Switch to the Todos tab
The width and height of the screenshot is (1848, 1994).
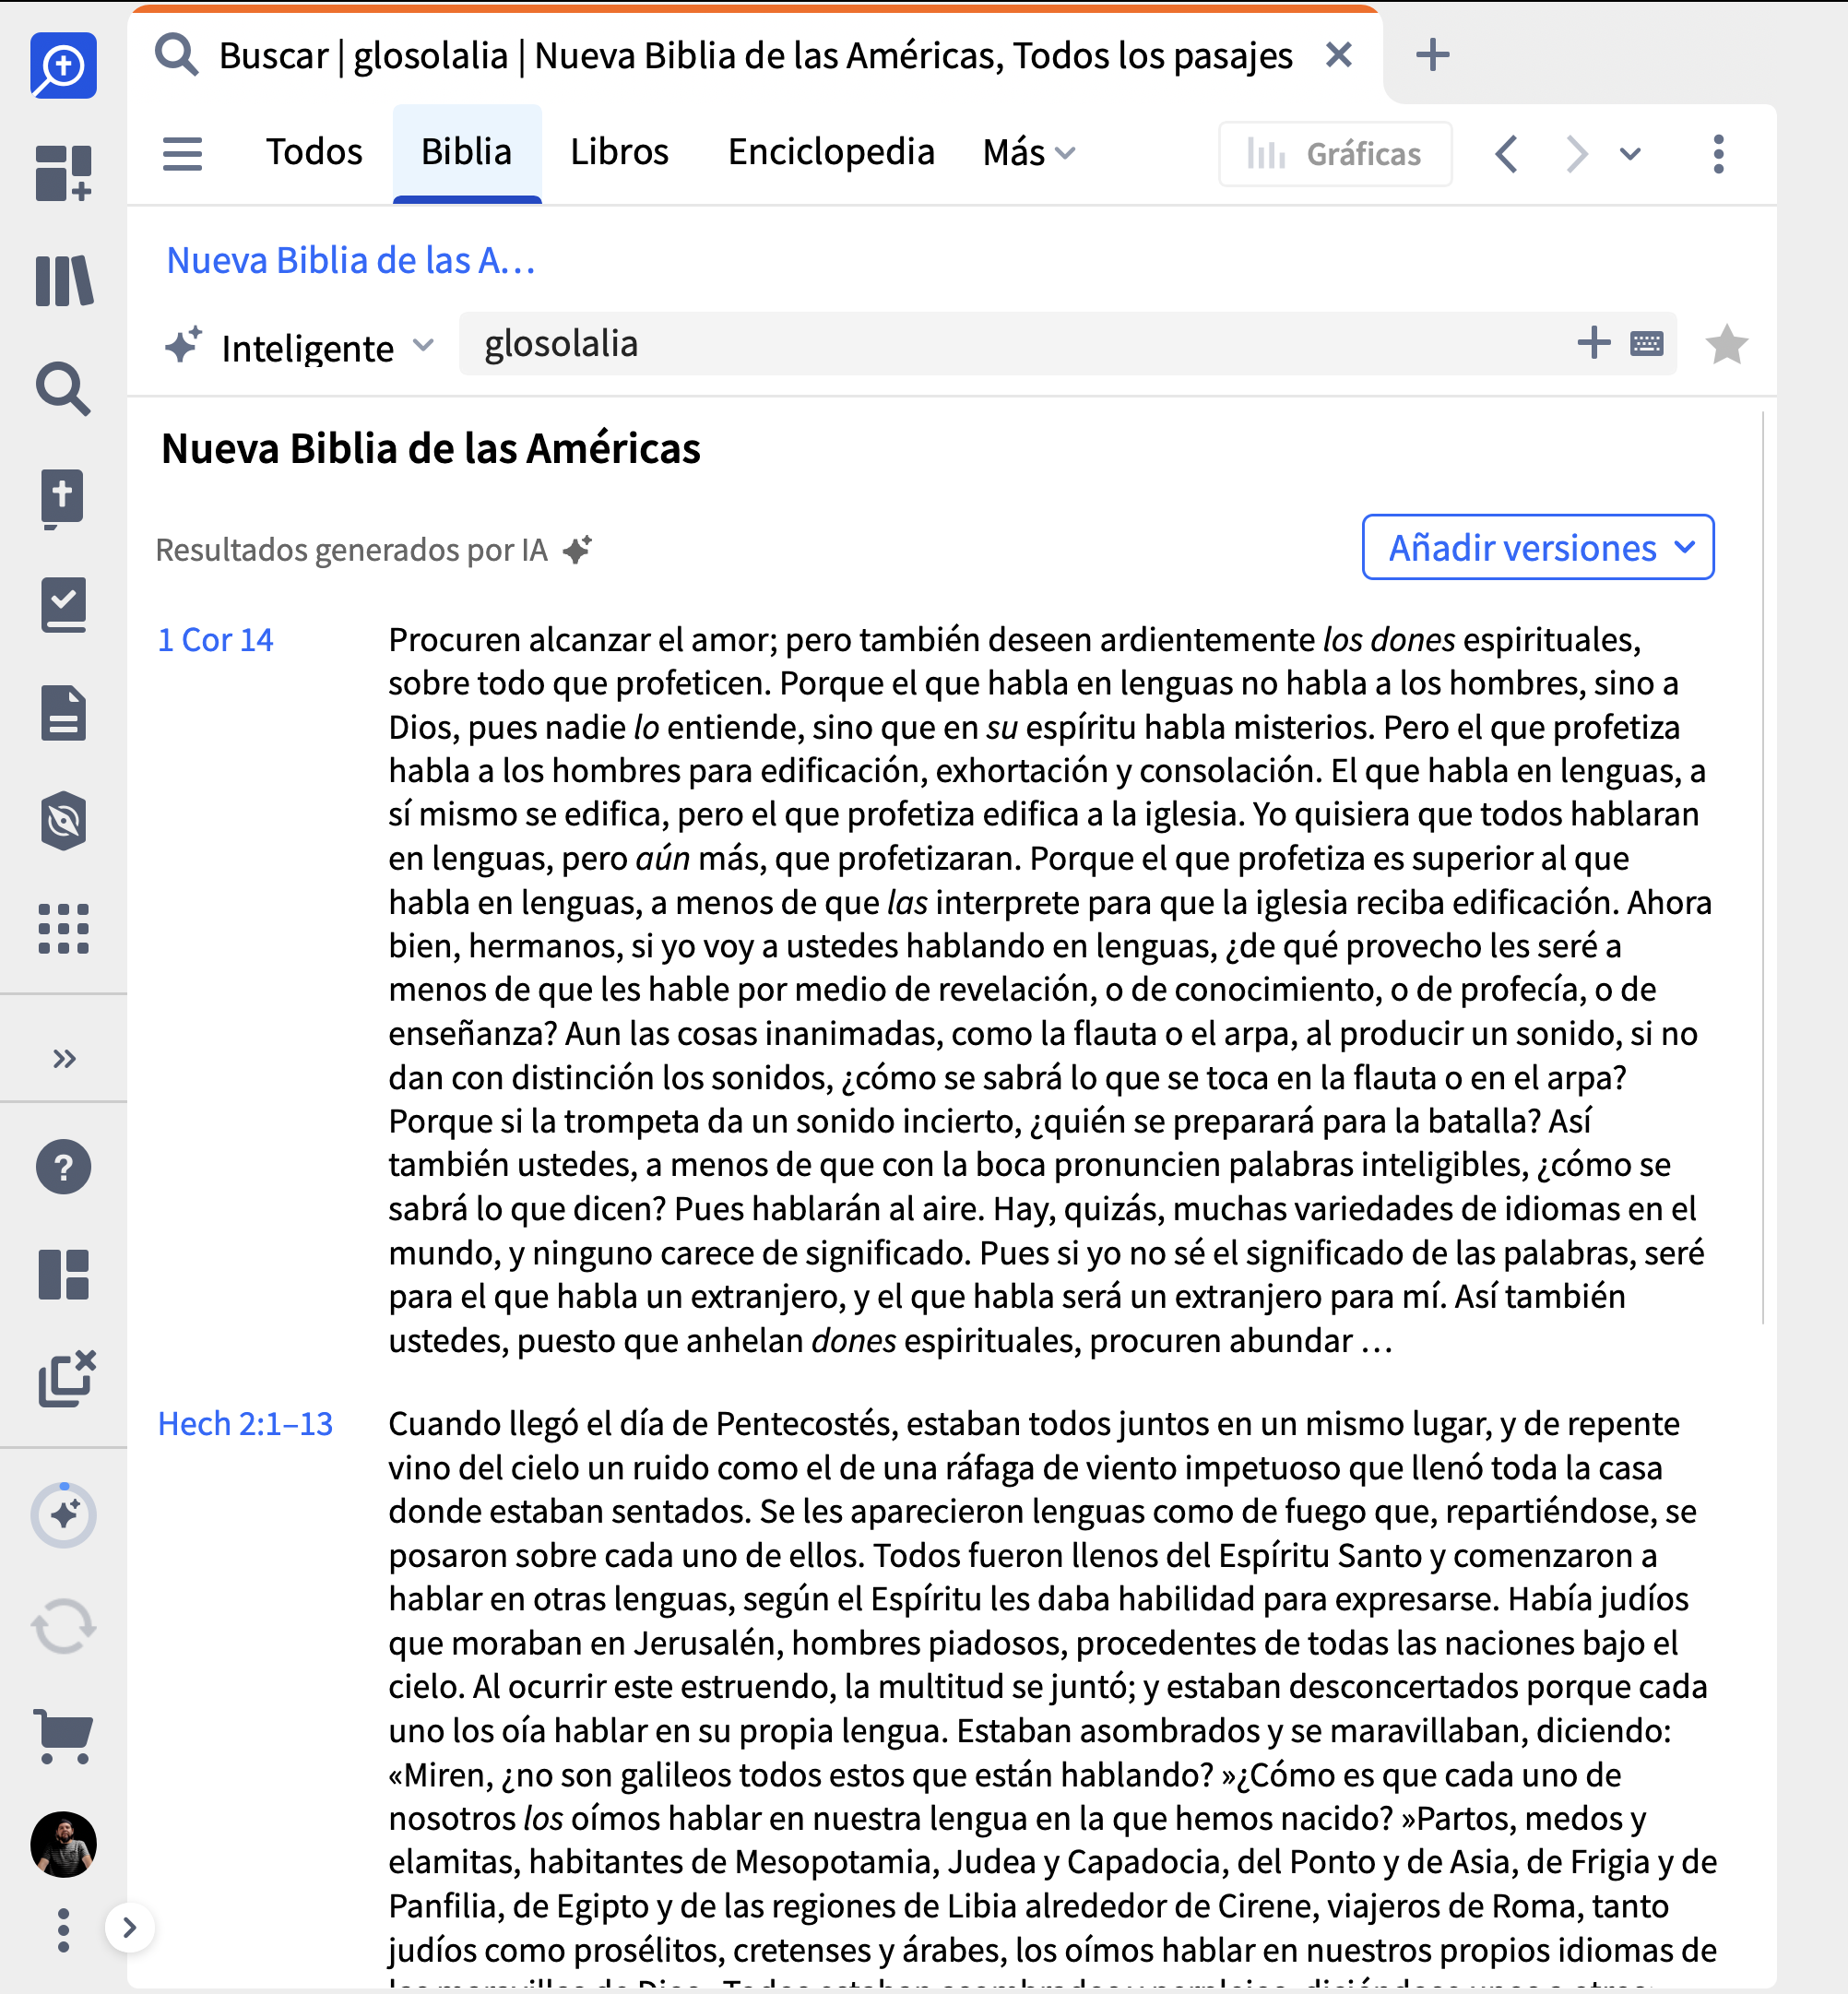[314, 152]
